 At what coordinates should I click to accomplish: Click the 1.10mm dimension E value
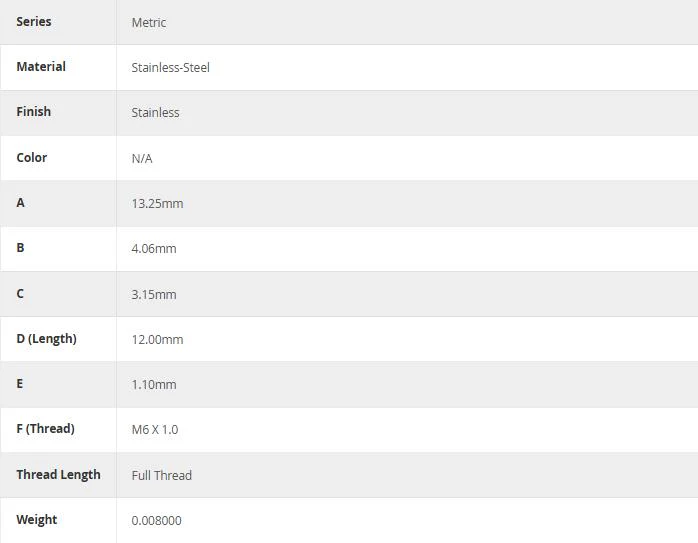point(154,385)
